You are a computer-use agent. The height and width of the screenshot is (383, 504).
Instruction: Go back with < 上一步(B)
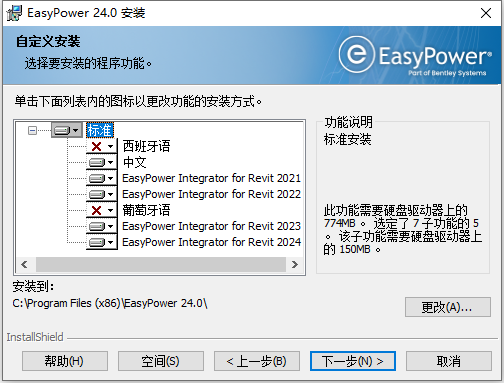click(257, 361)
